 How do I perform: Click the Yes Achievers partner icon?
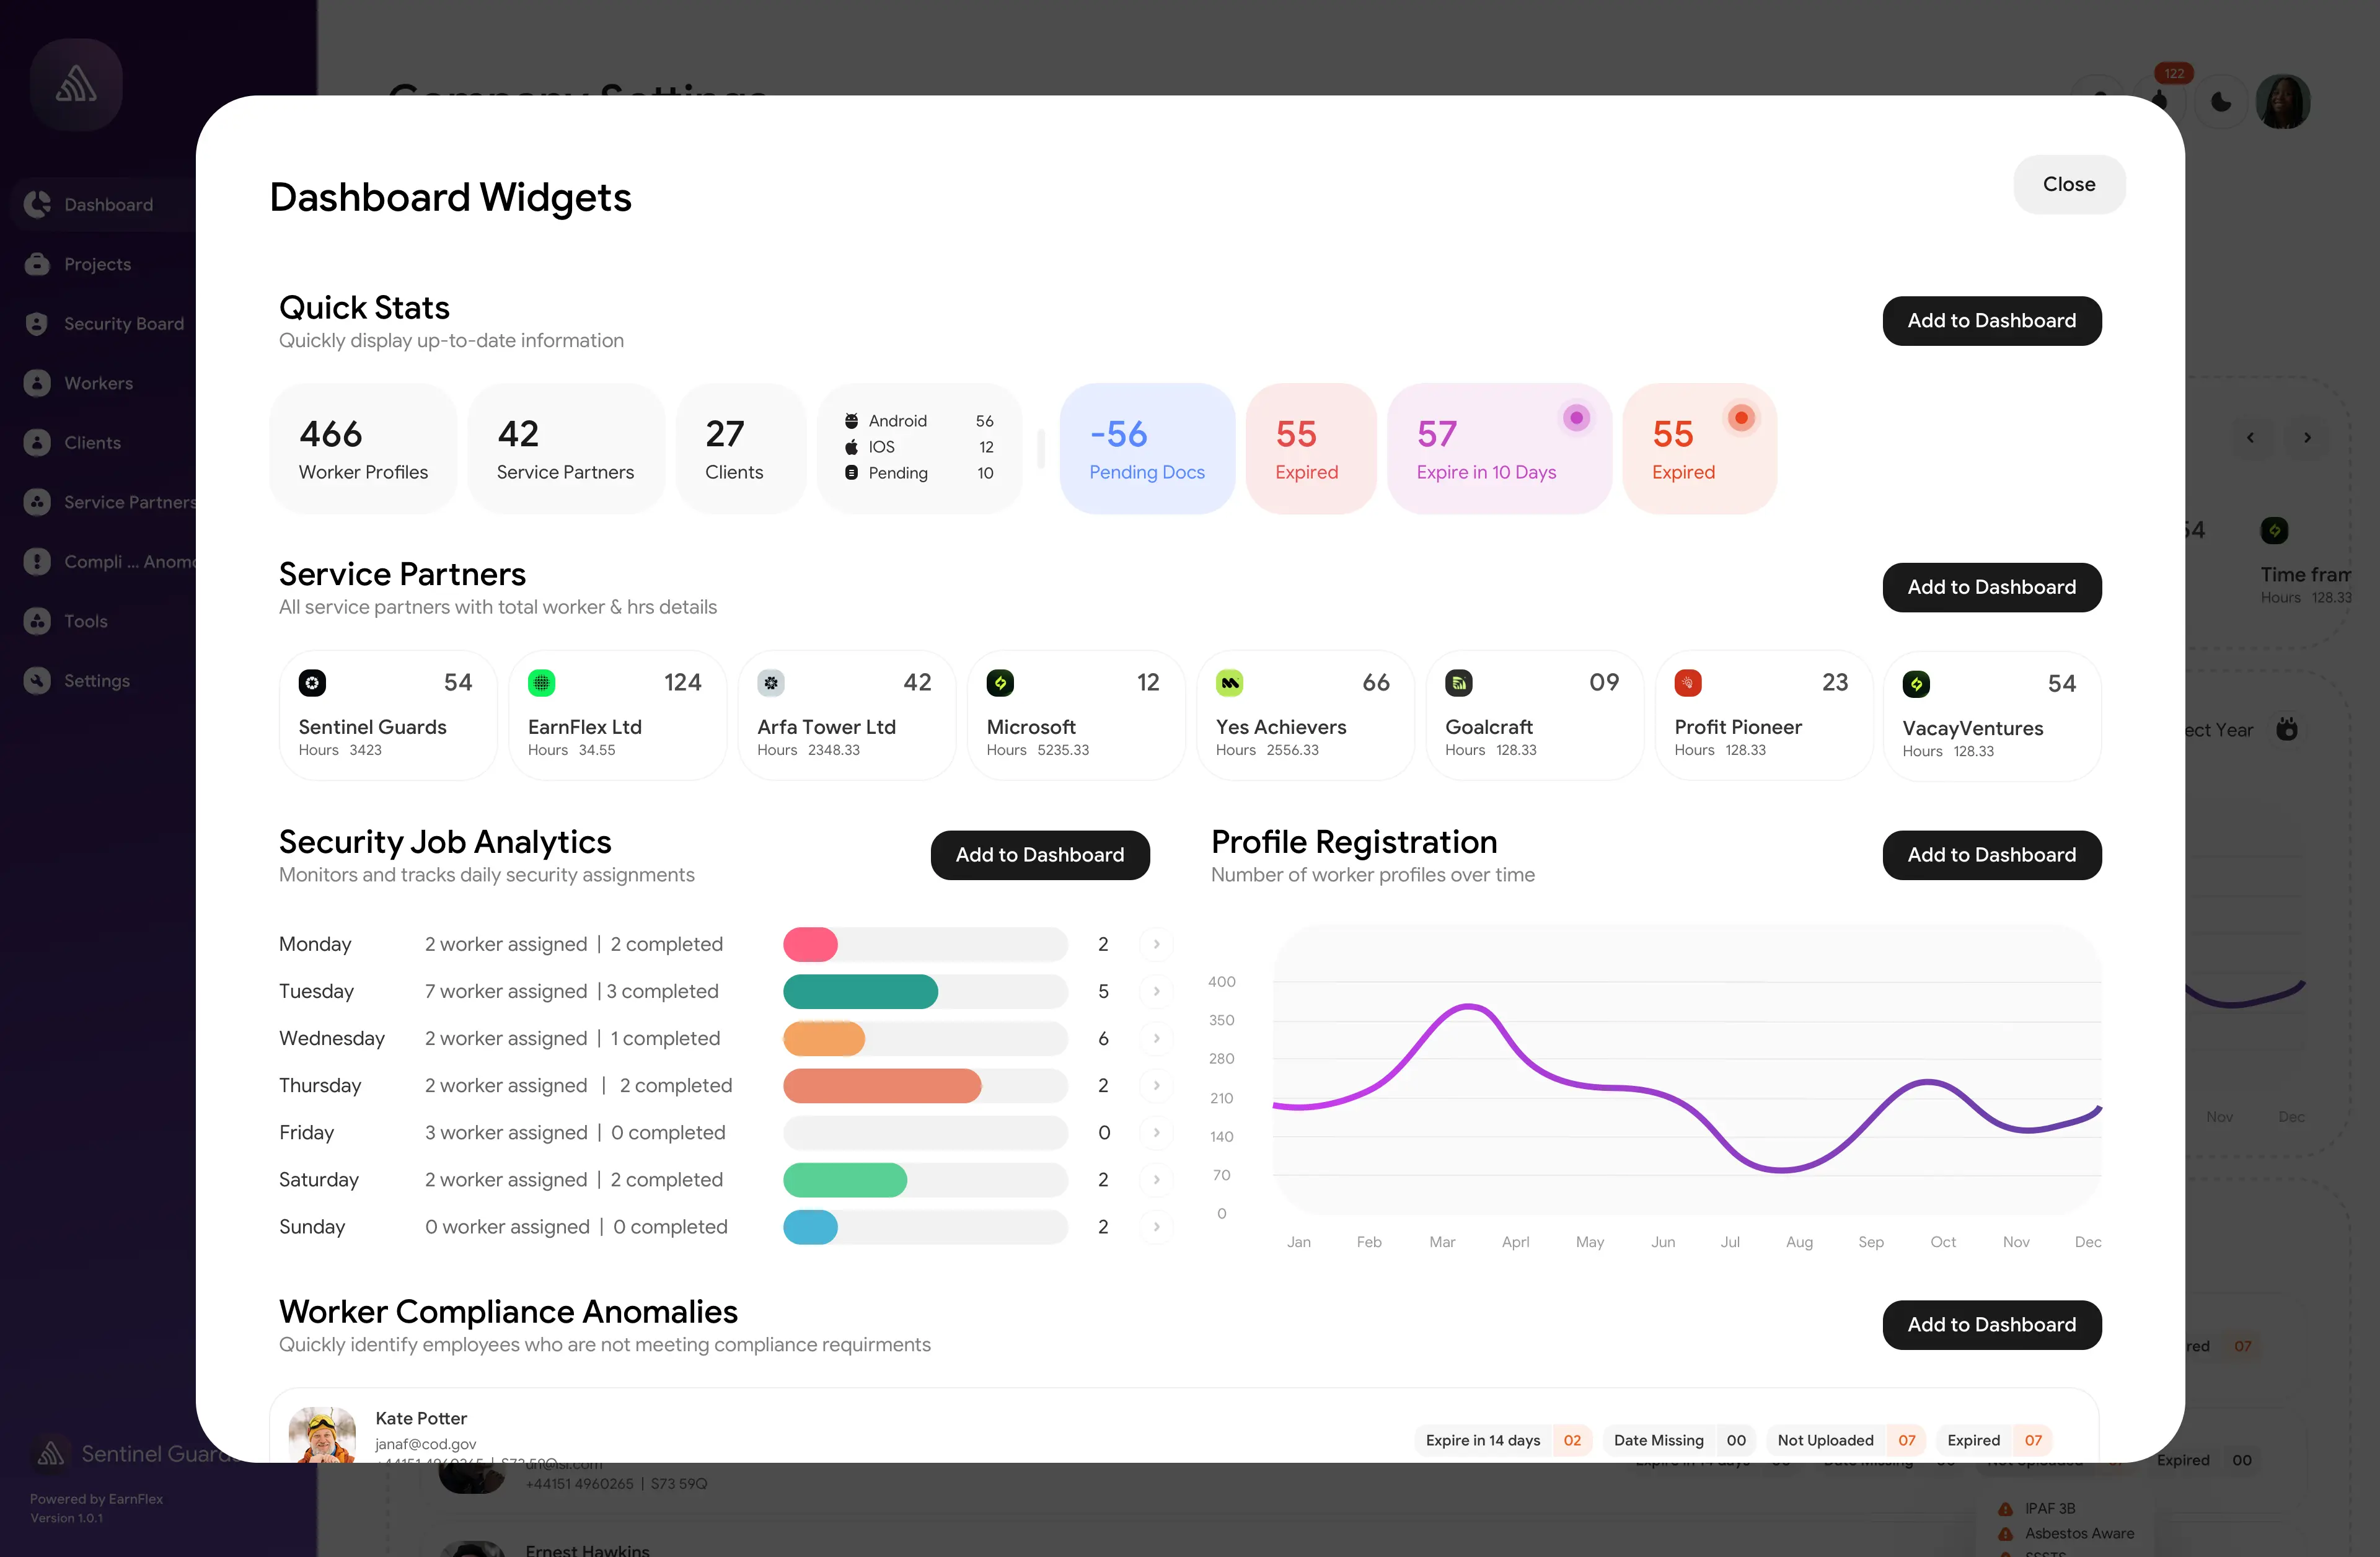tap(1230, 682)
